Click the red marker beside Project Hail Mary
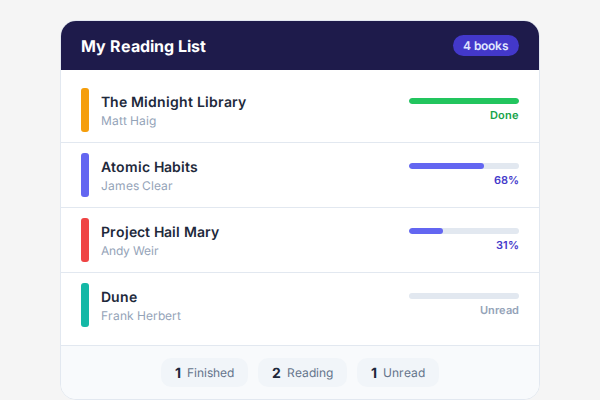This screenshot has width=600, height=400. coord(85,240)
